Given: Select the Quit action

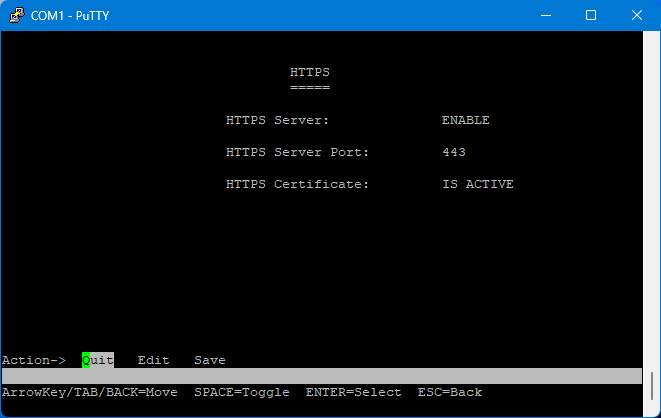Looking at the screenshot, I should (x=98, y=360).
